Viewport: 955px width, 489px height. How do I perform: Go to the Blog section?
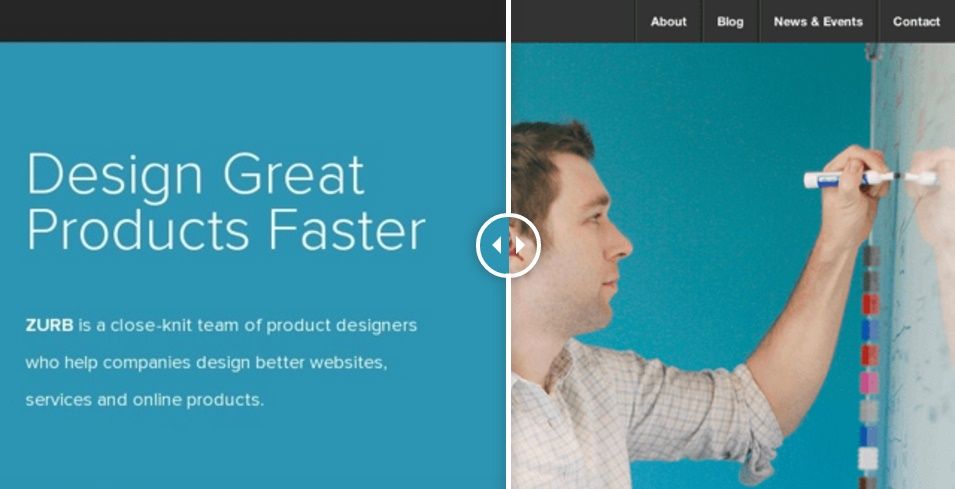730,21
